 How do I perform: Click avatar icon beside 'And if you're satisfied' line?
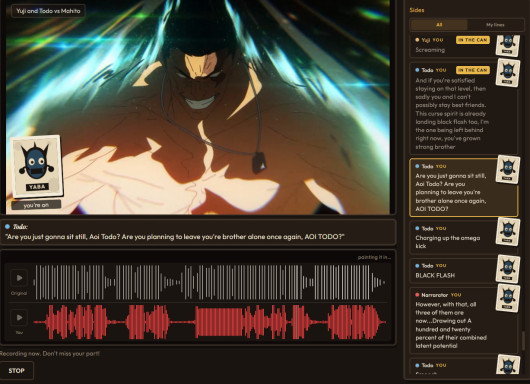click(508, 73)
